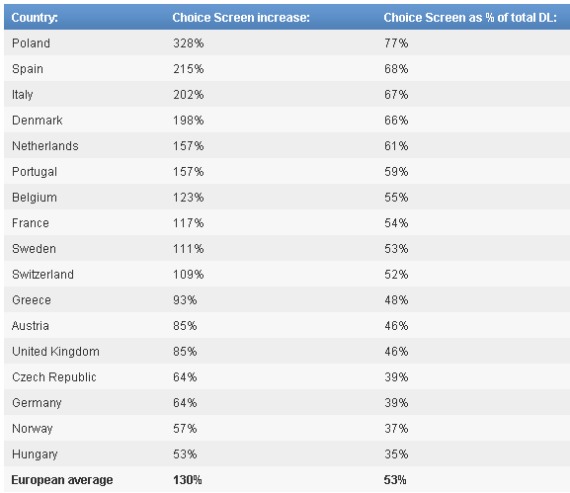570x493 pixels.
Task: Select the Spain country cell
Action: (x=28, y=69)
